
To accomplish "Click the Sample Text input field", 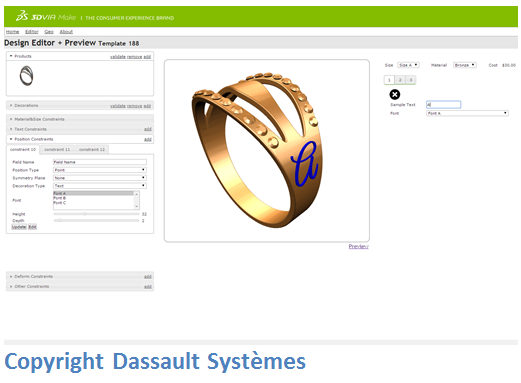I will [x=444, y=105].
